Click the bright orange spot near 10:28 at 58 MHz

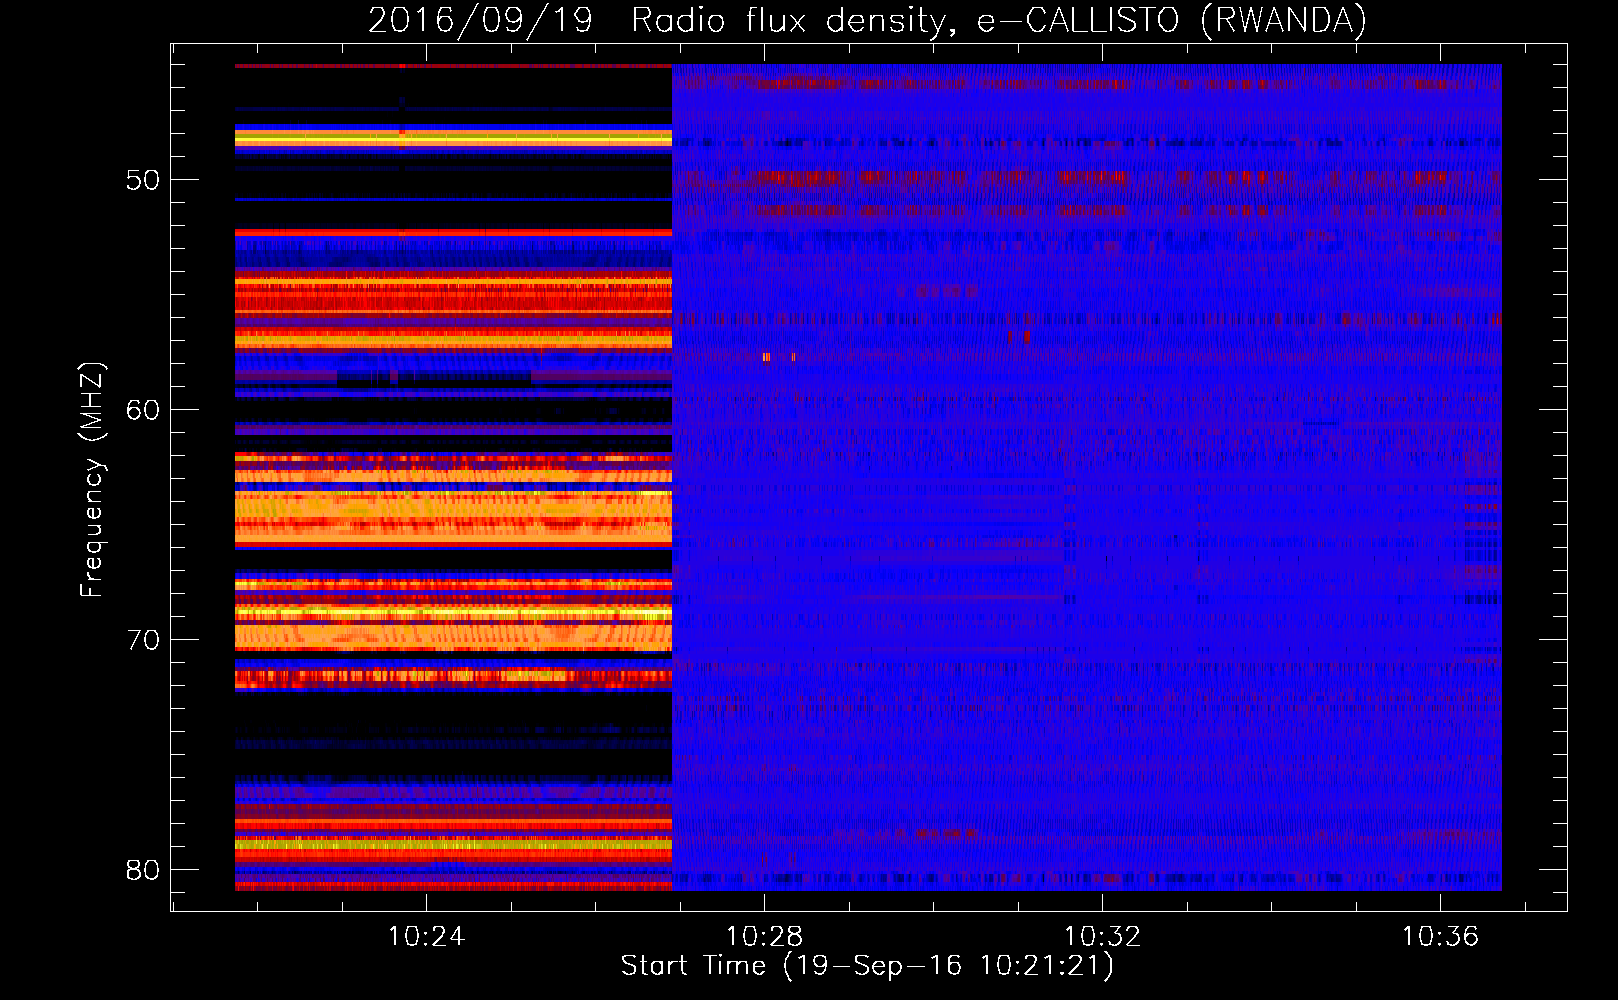click(x=766, y=357)
